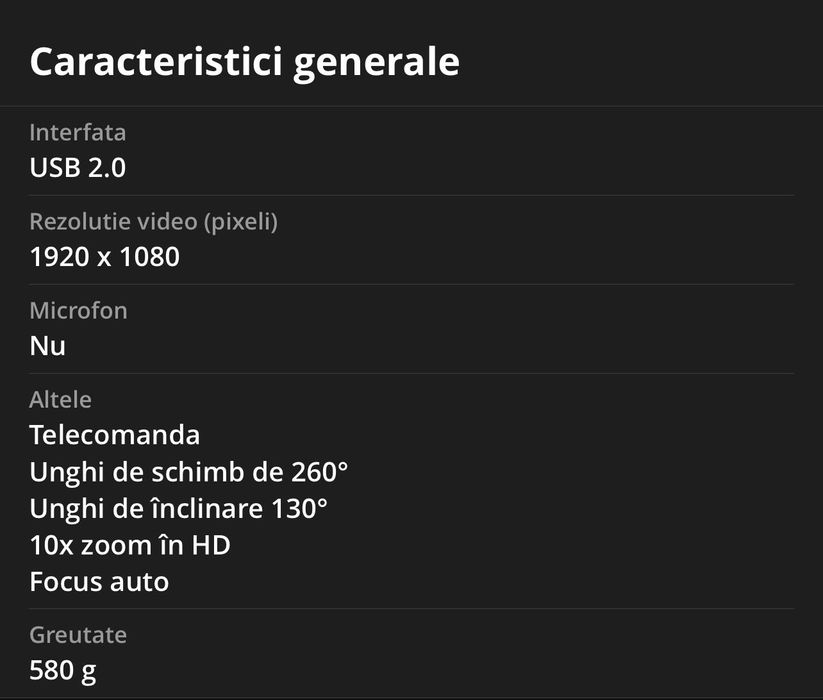Click the Nu value under Microfon
823x700 pixels.
47,346
